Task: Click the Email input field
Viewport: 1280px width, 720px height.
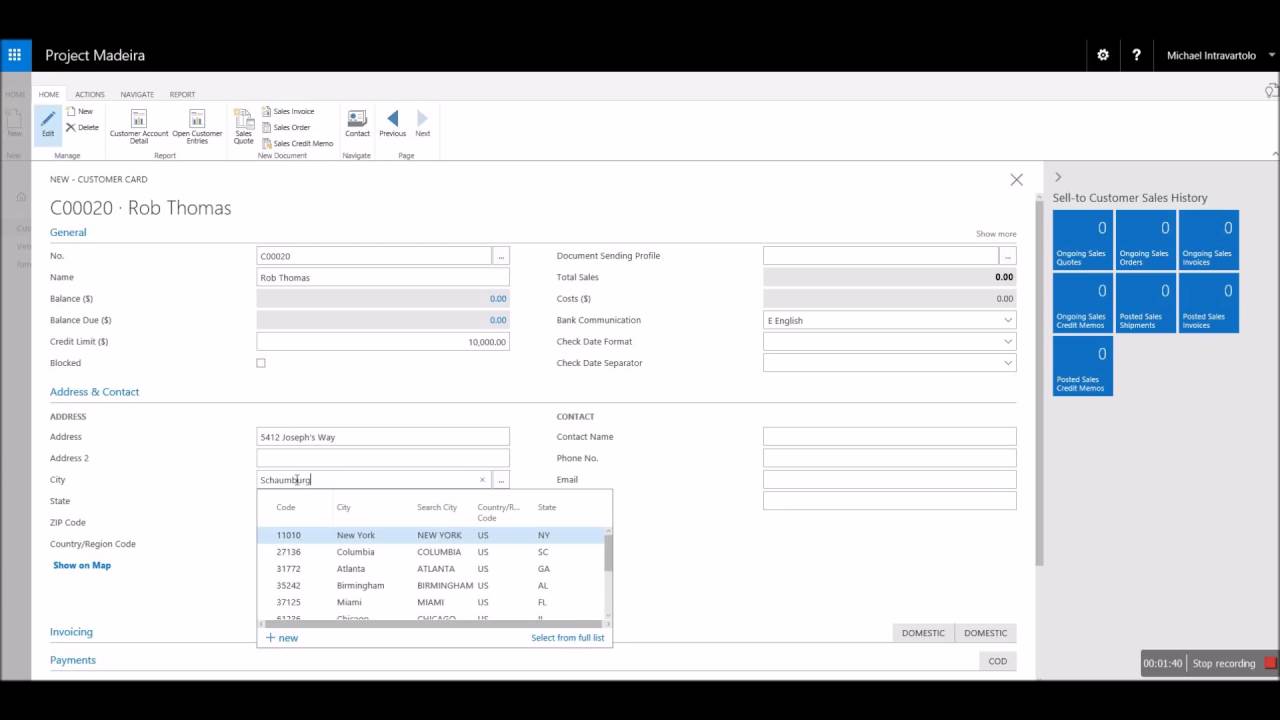Action: click(889, 480)
